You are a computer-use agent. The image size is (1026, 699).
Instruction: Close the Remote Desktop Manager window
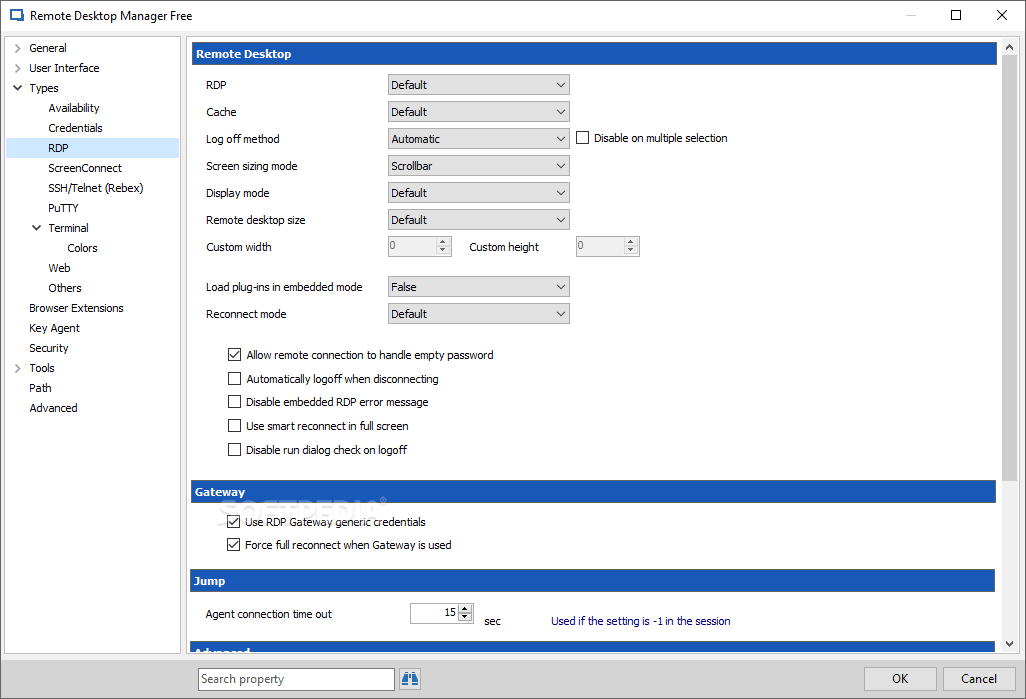pos(1002,15)
